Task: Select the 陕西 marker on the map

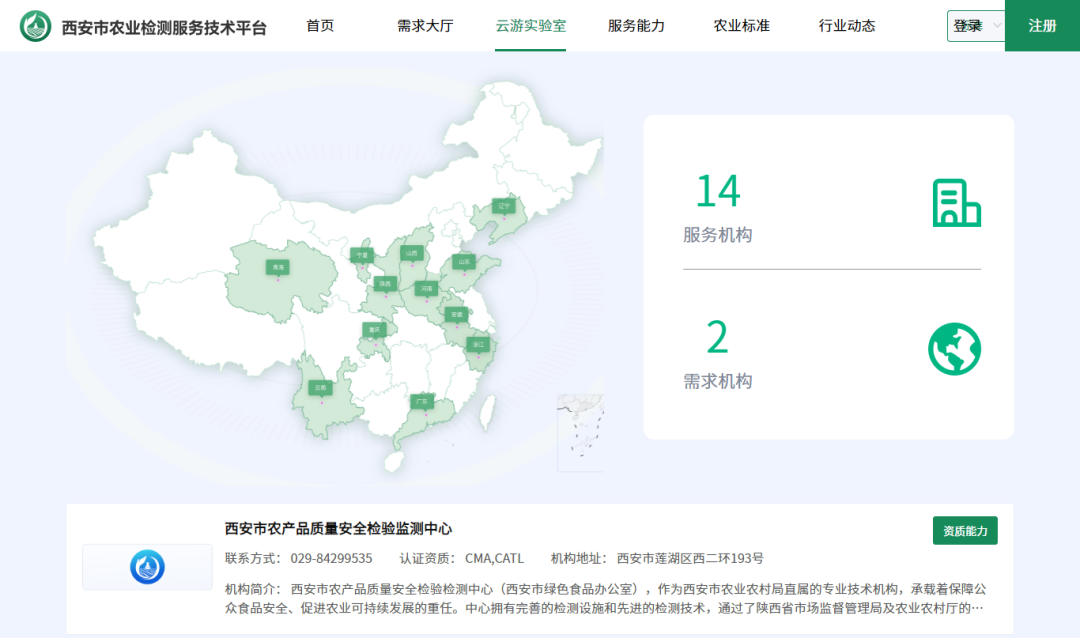Action: (385, 284)
